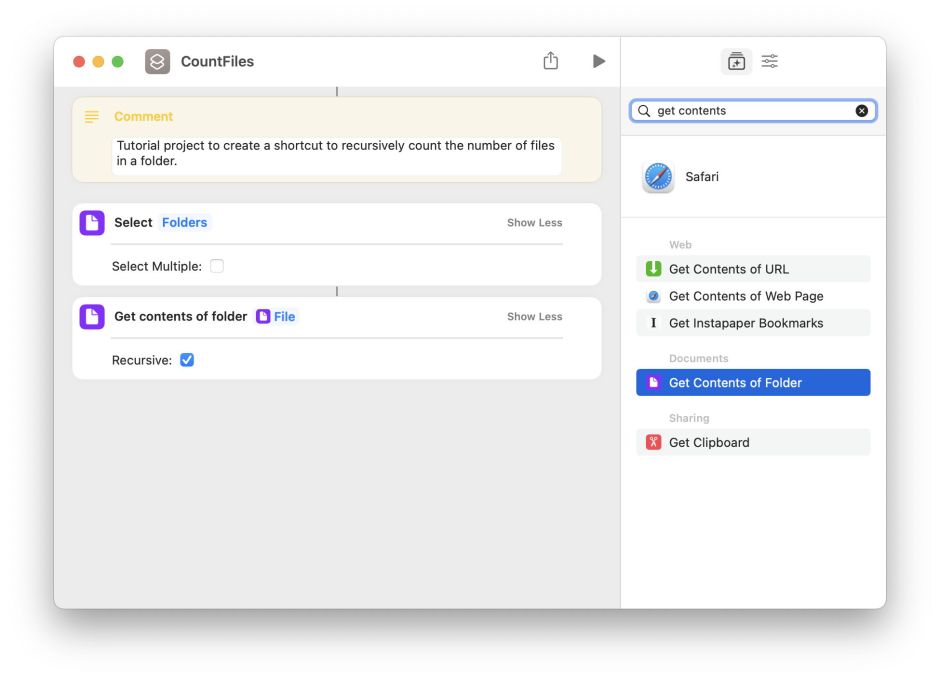Click the File variable token
The width and height of the screenshot is (940, 680).
coord(279,316)
